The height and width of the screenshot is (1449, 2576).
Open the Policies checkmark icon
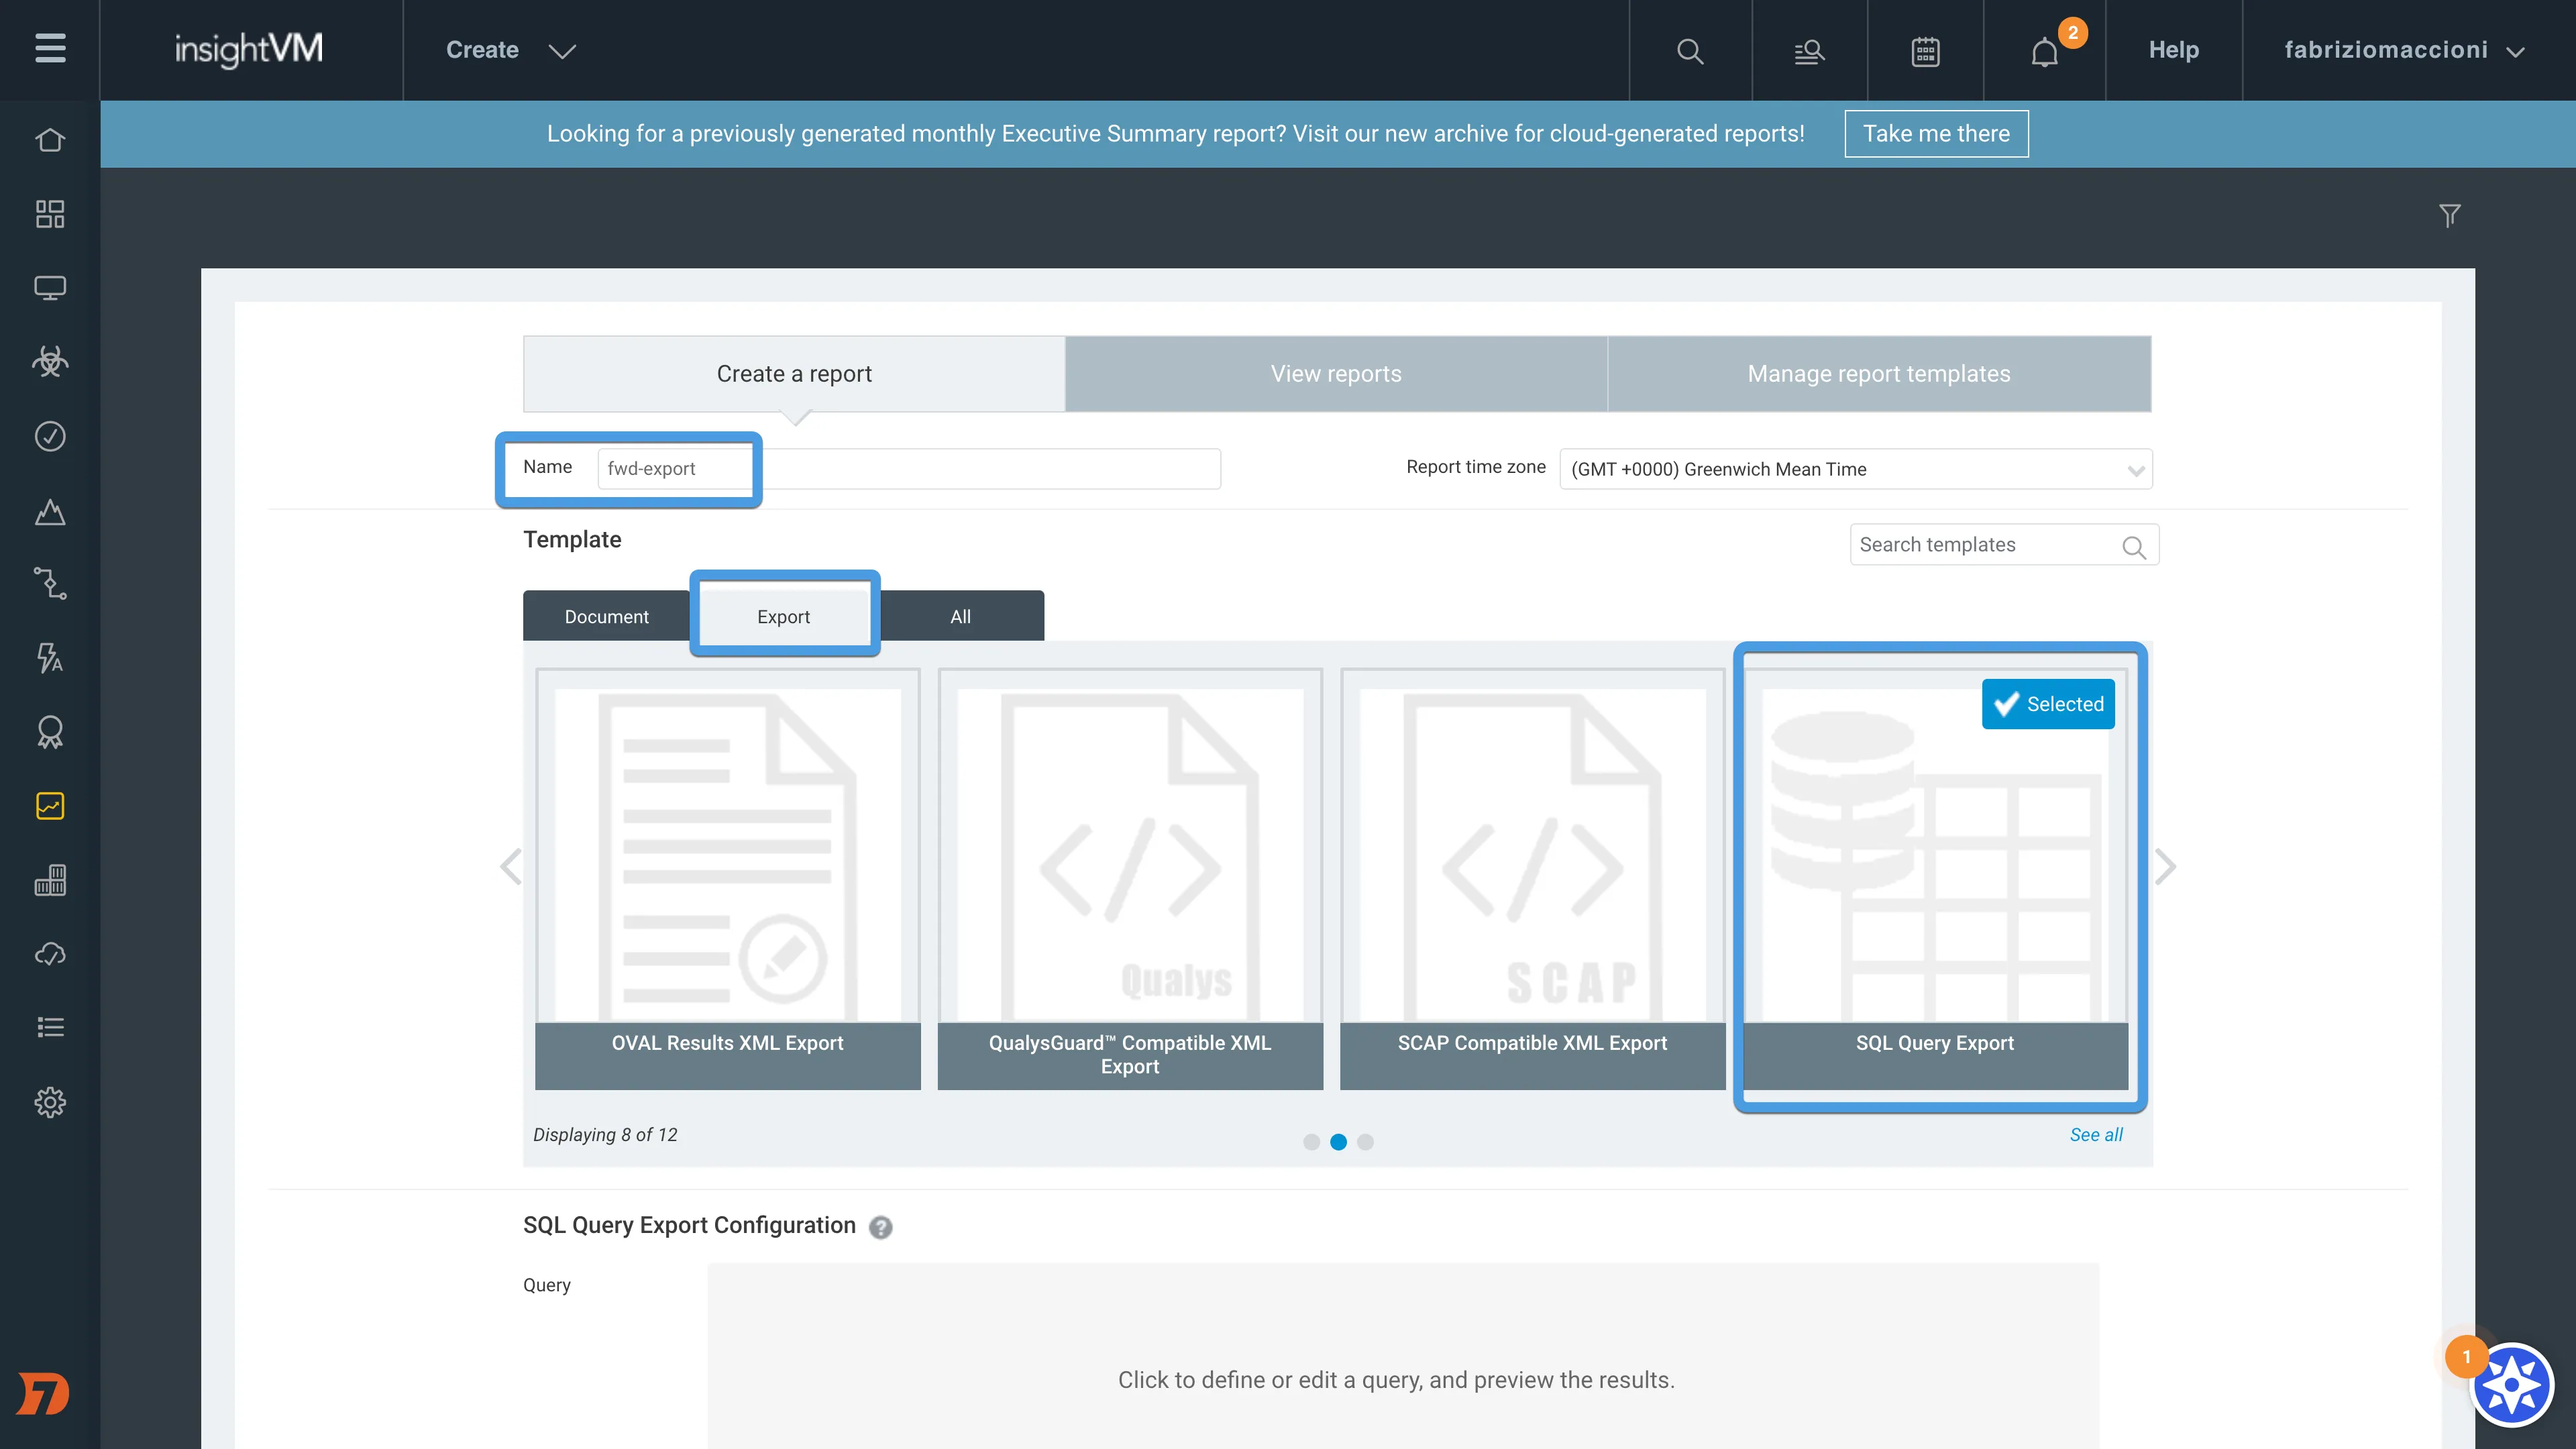[50, 436]
